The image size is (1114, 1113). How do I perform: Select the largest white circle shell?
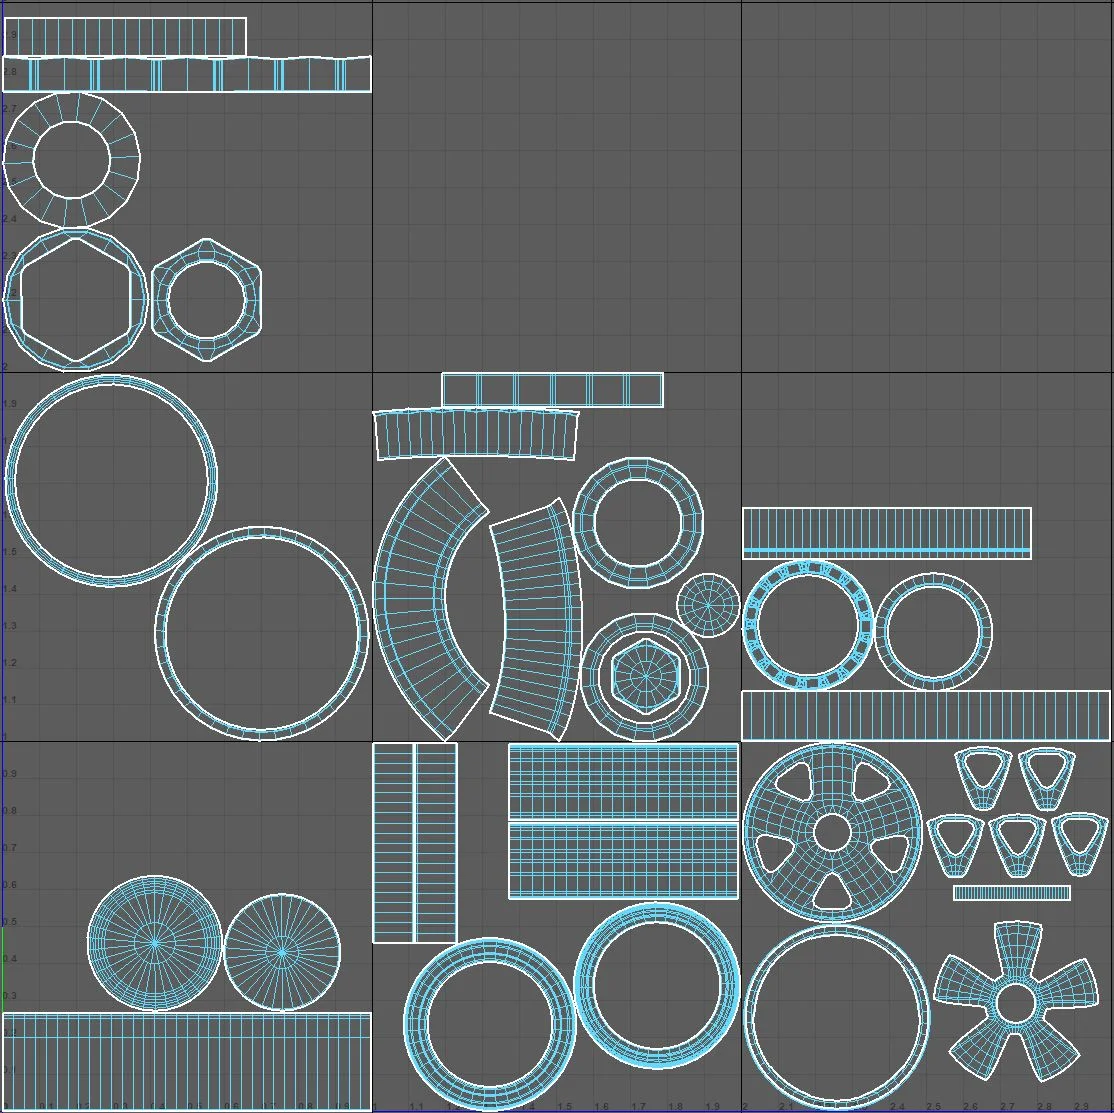pyautogui.click(x=110, y=480)
